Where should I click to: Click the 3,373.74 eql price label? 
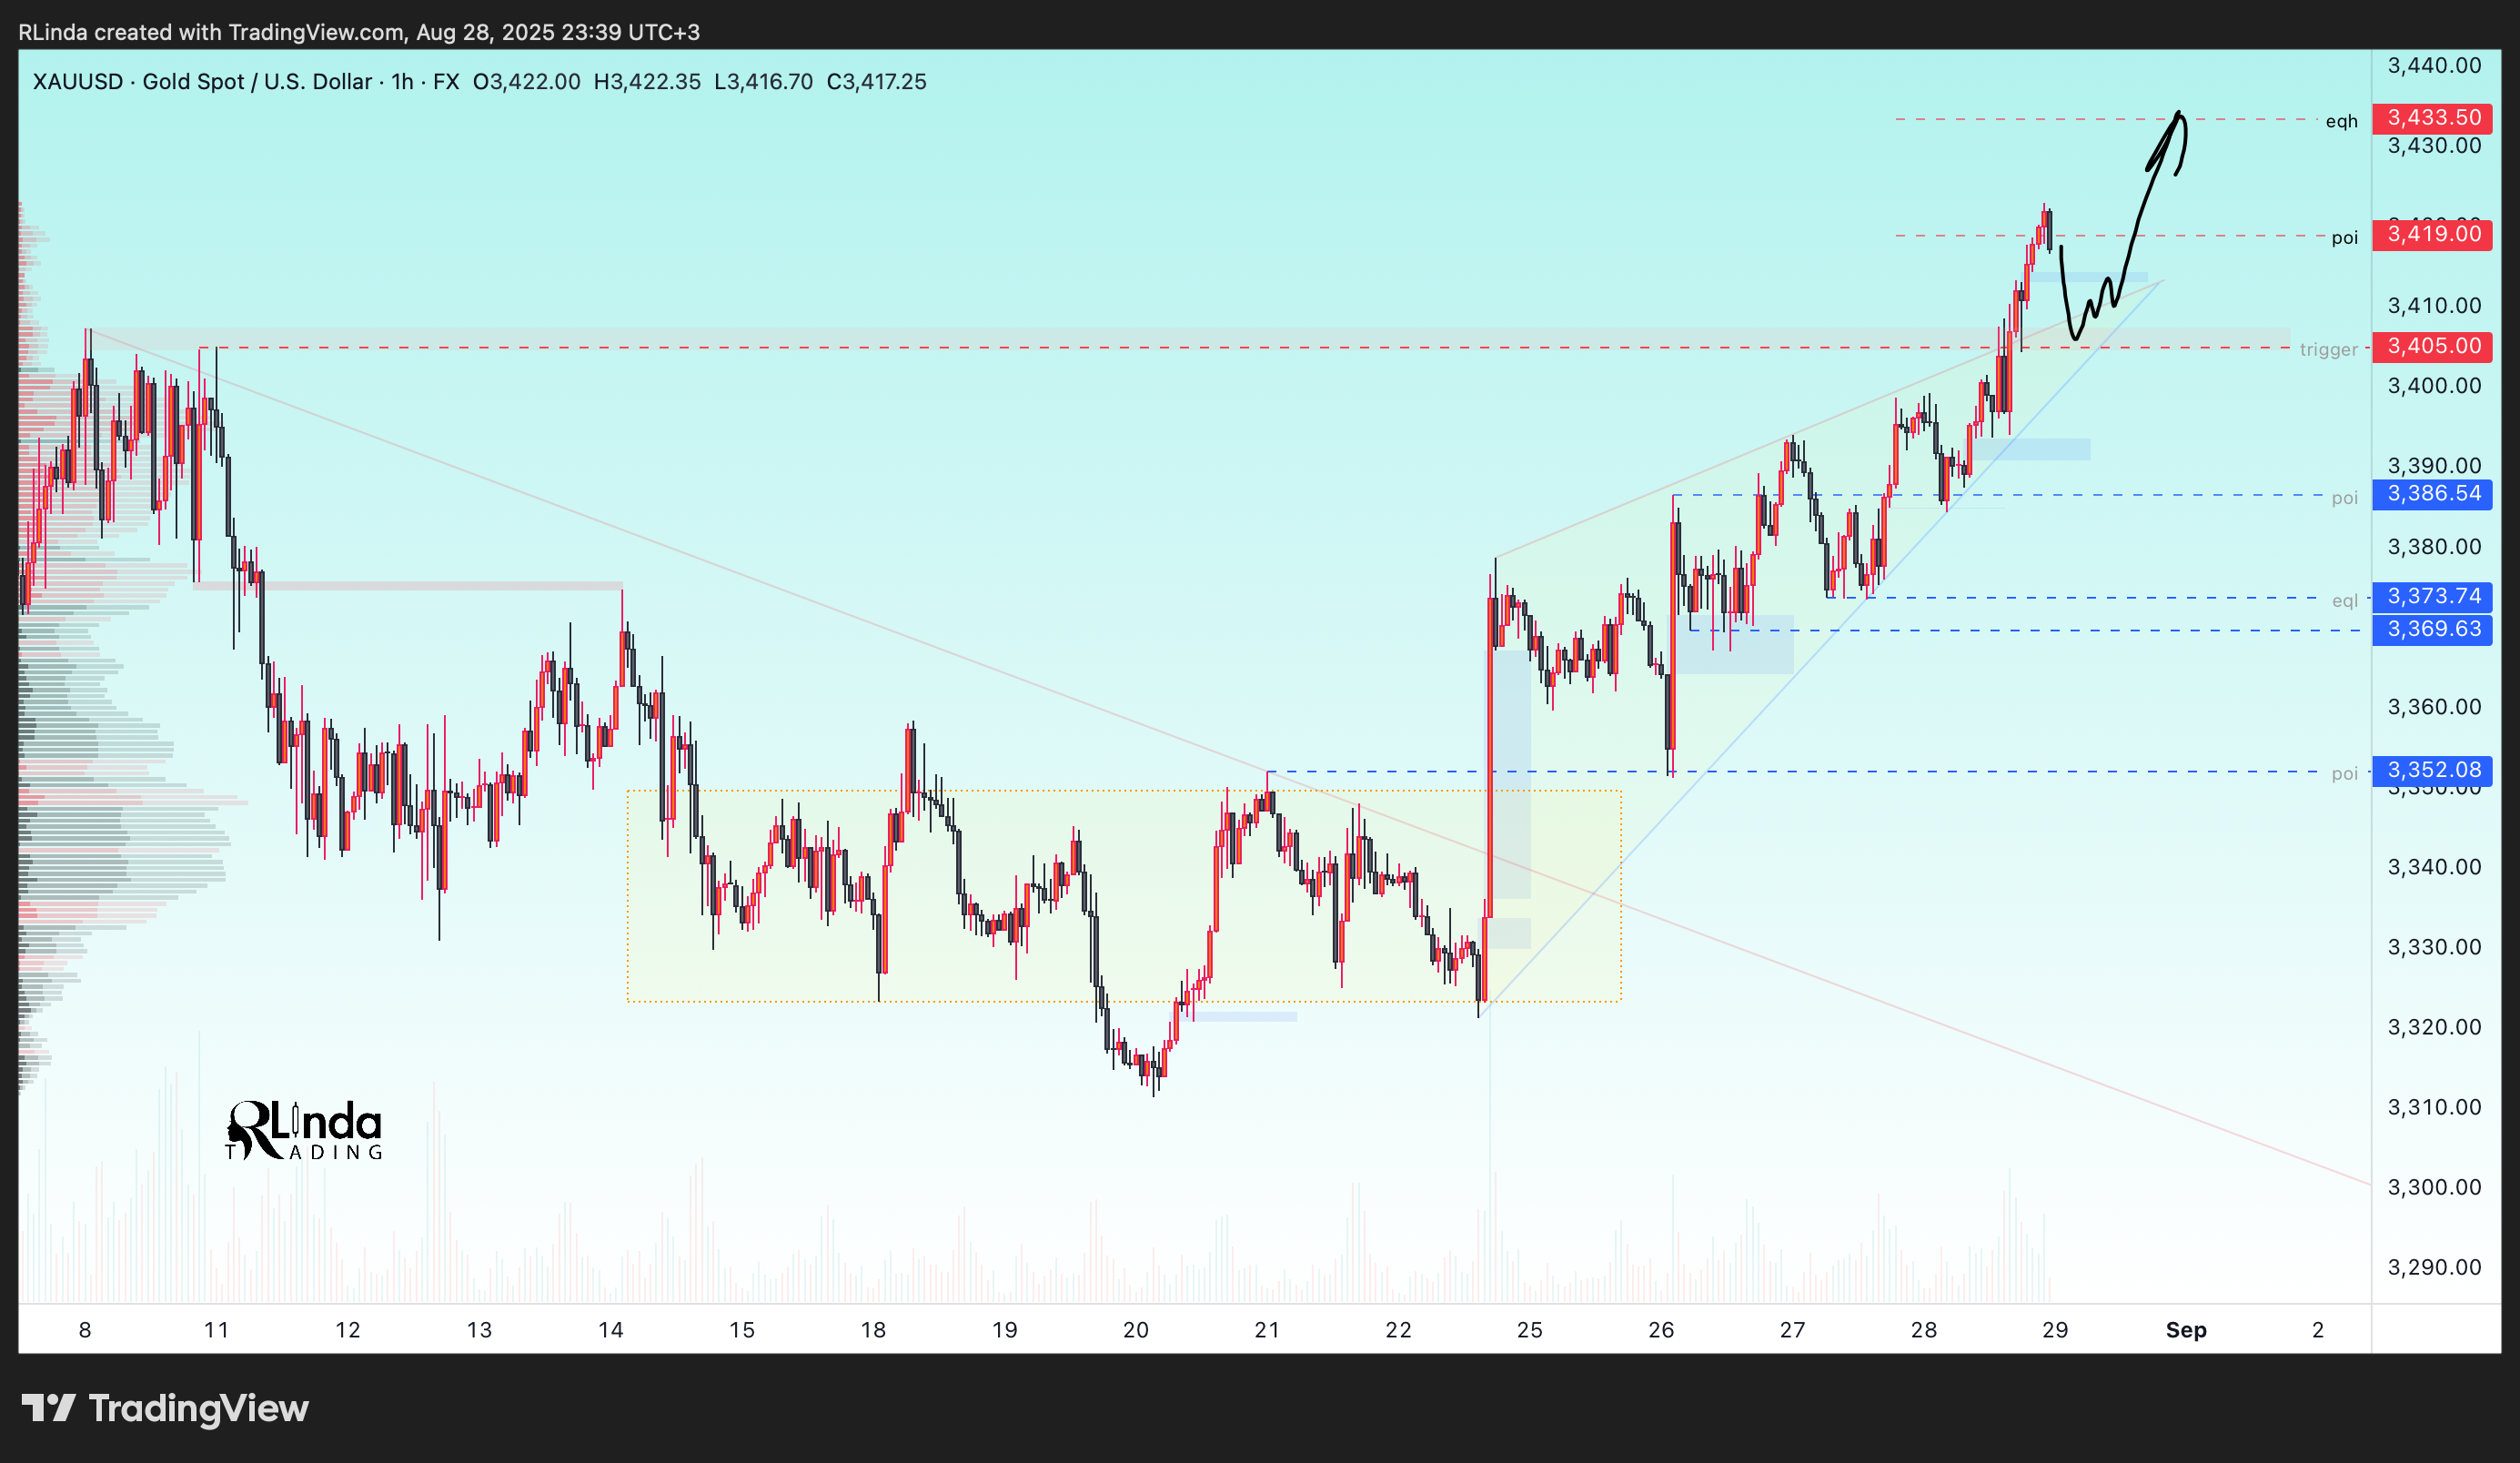click(x=2432, y=596)
